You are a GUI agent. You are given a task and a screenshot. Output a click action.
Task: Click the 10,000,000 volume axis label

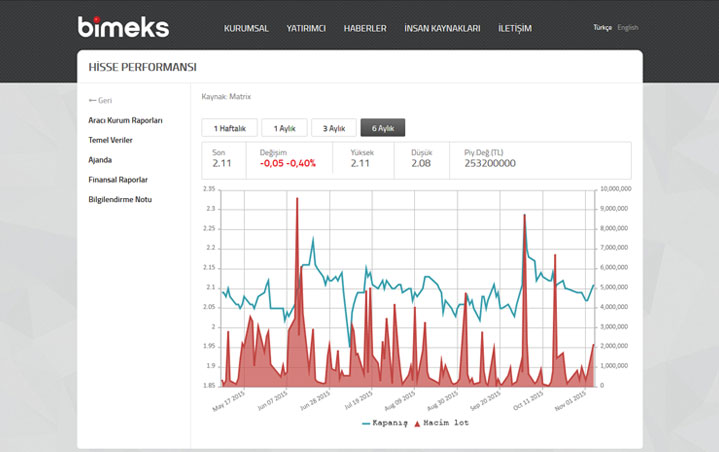(x=616, y=189)
